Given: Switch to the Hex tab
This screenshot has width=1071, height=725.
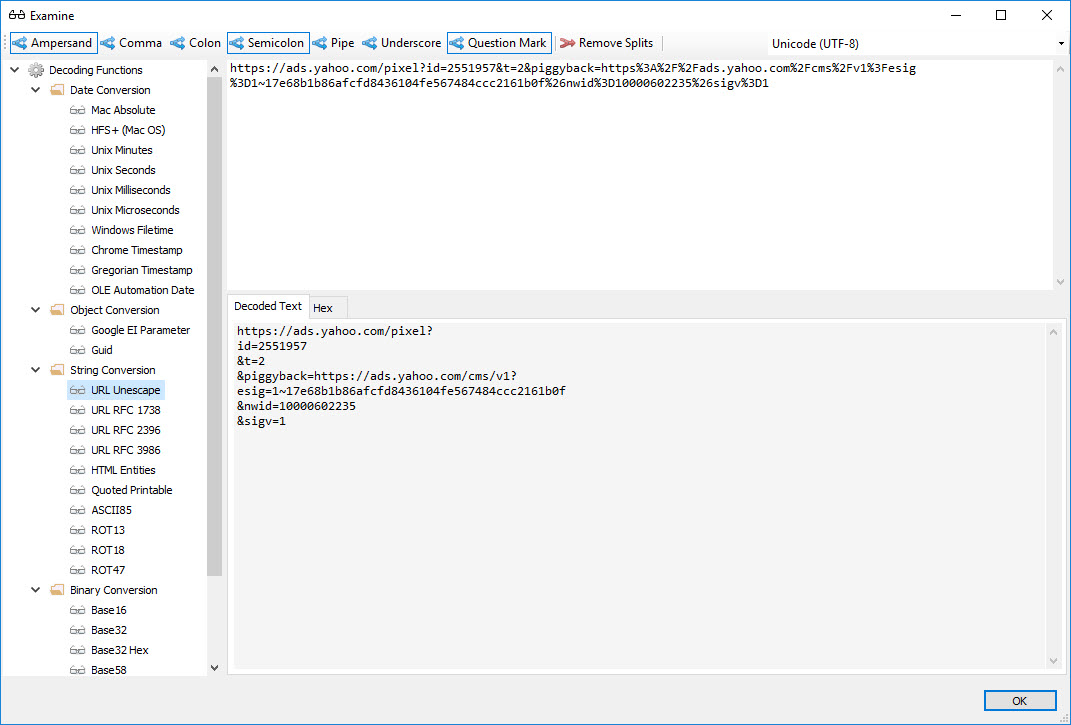Looking at the screenshot, I should [328, 308].
